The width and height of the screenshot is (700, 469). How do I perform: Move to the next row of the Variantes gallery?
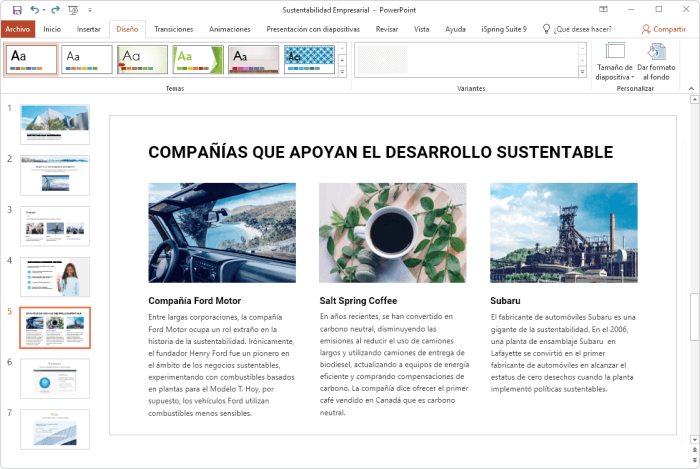(x=583, y=60)
